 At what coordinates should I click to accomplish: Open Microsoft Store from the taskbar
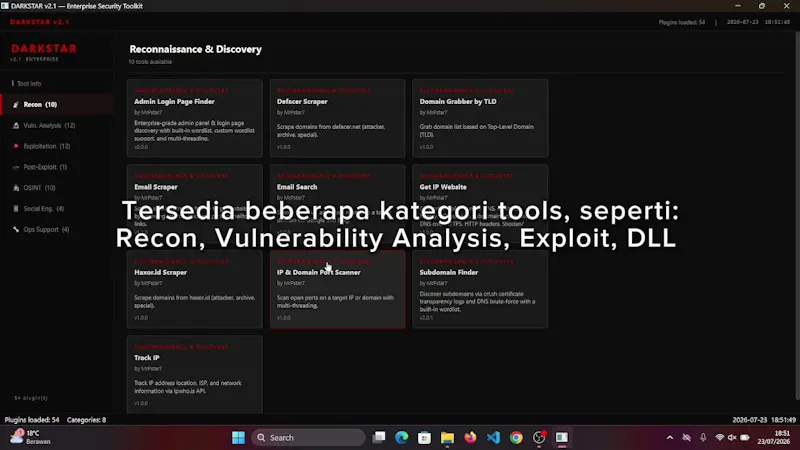pyautogui.click(x=424, y=438)
